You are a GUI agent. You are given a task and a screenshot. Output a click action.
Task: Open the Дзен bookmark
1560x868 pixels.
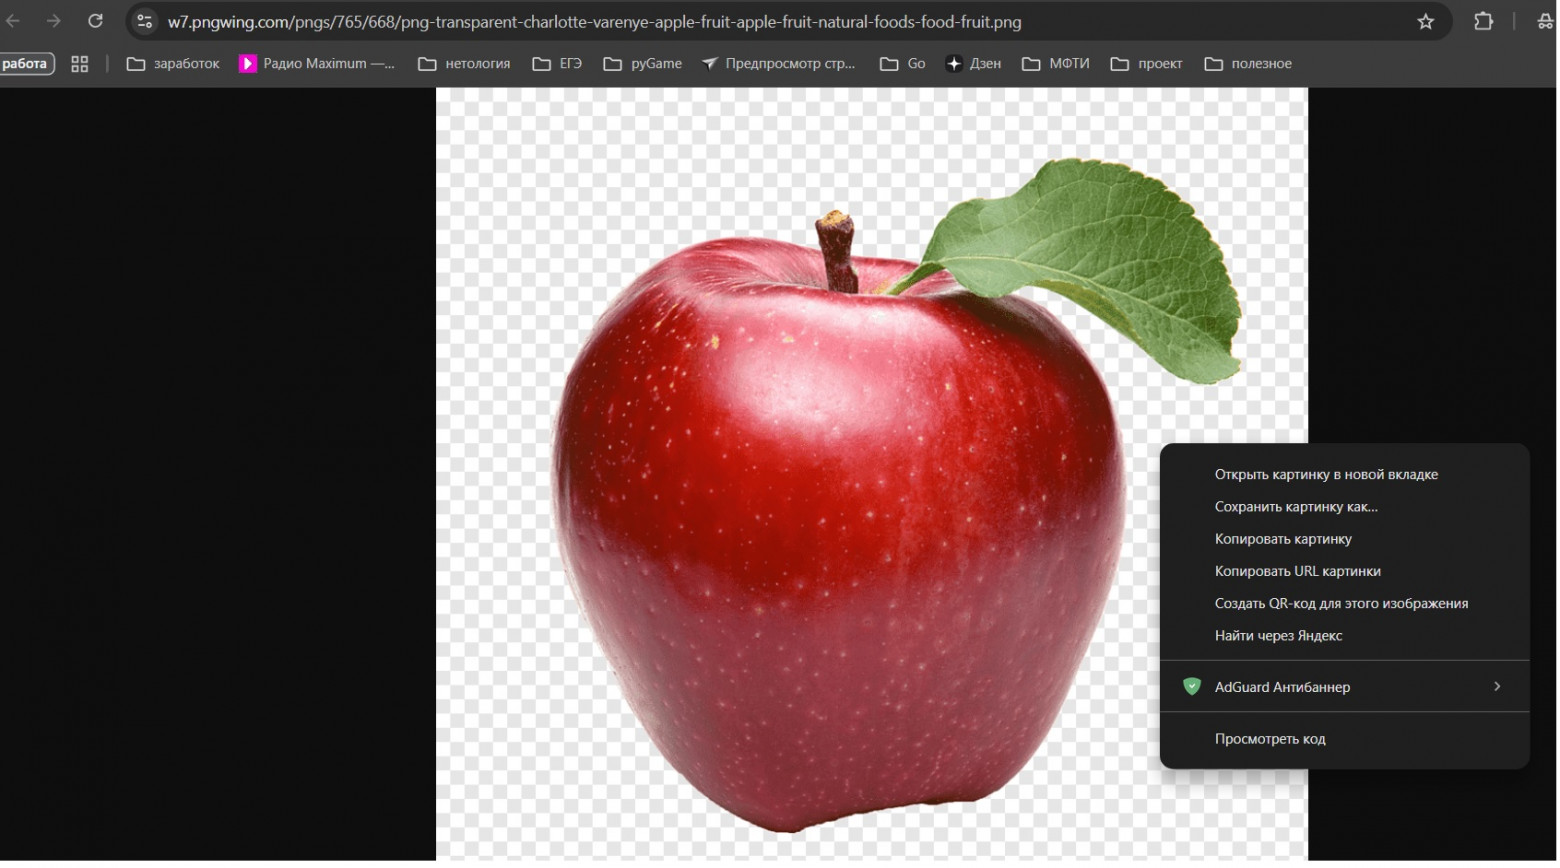tap(973, 64)
